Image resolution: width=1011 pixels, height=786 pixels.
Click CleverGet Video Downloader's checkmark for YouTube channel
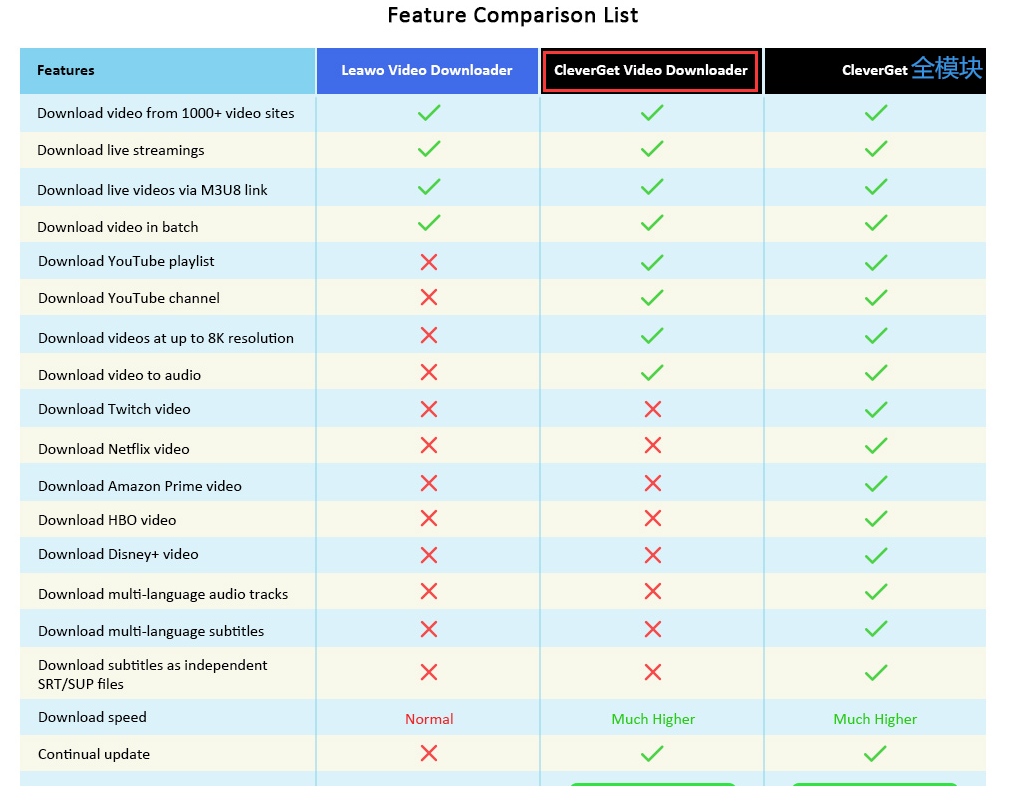(x=652, y=298)
